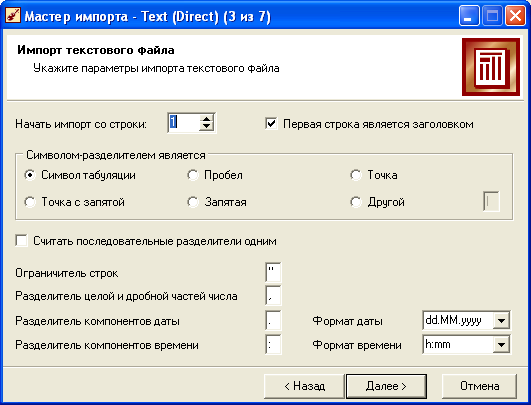Click the 'Формат времени' label
The width and height of the screenshot is (531, 405).
[x=357, y=345]
